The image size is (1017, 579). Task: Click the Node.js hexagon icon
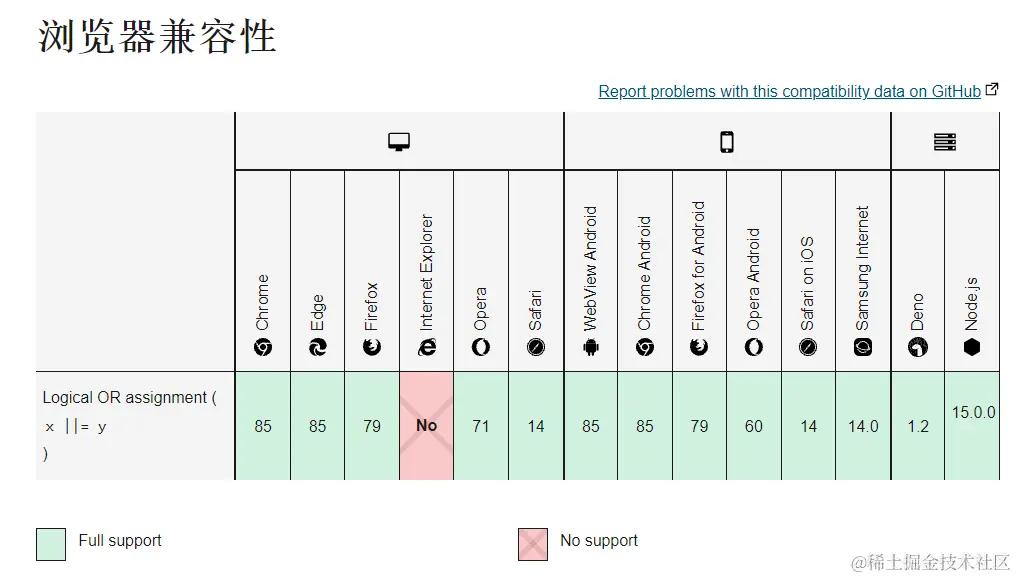click(972, 347)
